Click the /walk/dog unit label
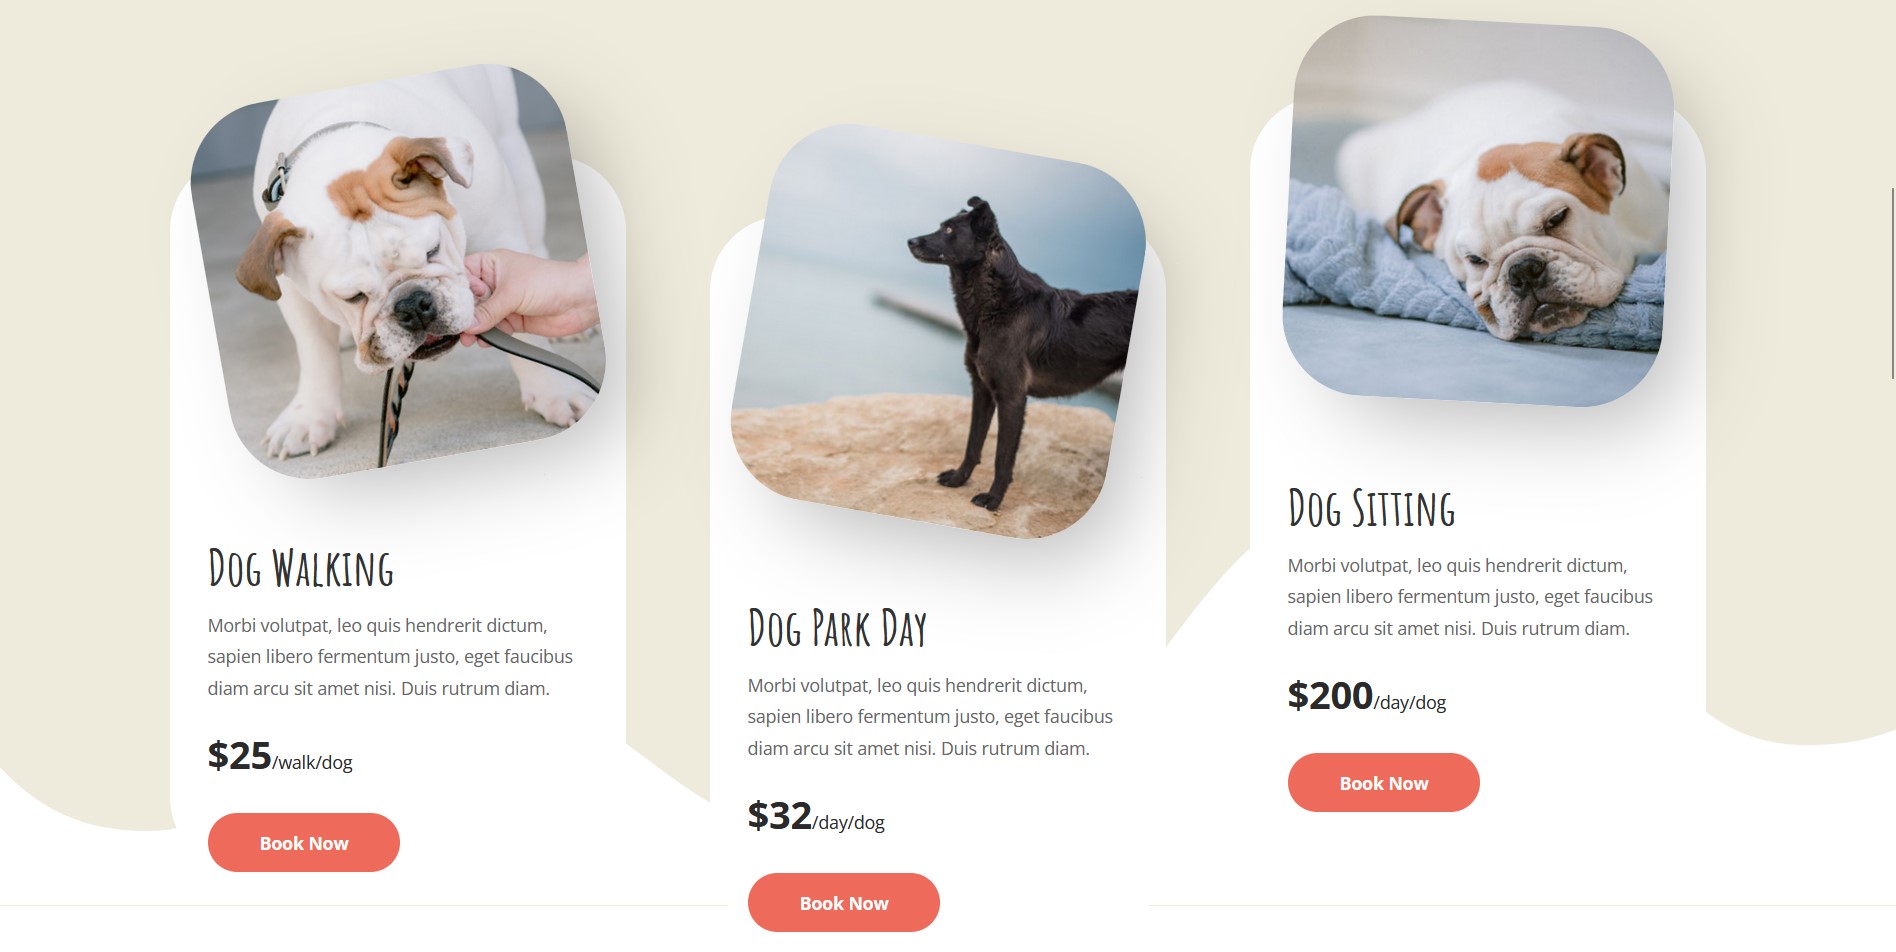1896x952 pixels. point(313,763)
